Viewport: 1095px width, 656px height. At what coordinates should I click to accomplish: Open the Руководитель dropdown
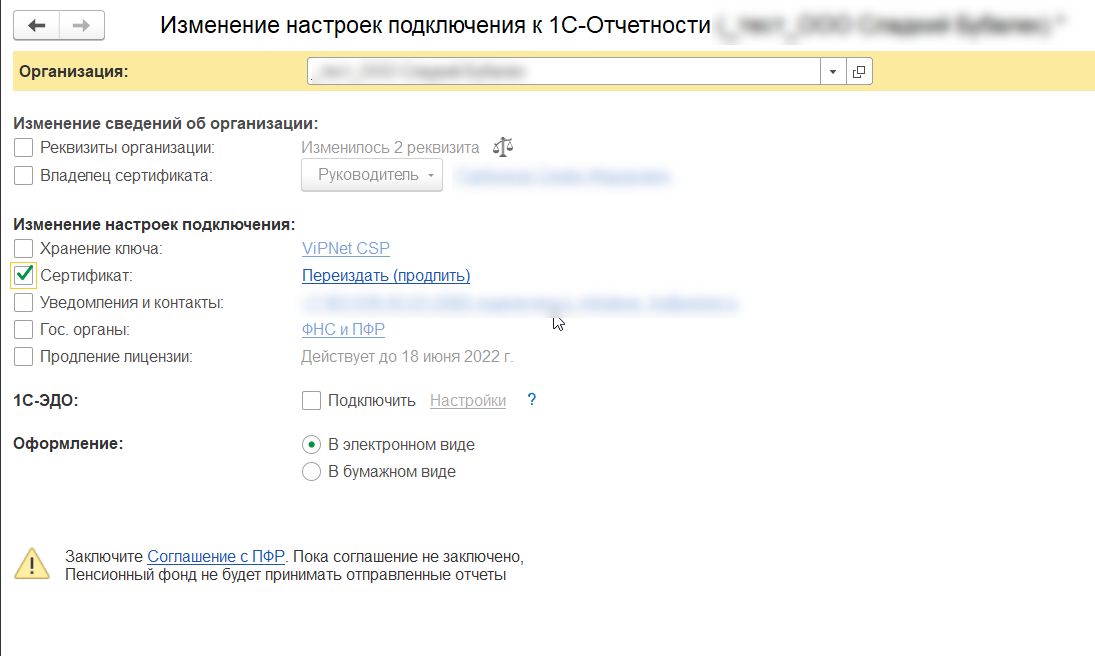coord(372,175)
